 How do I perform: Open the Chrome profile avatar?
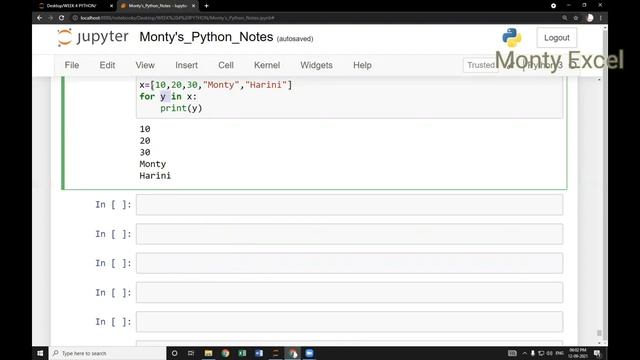pos(589,18)
